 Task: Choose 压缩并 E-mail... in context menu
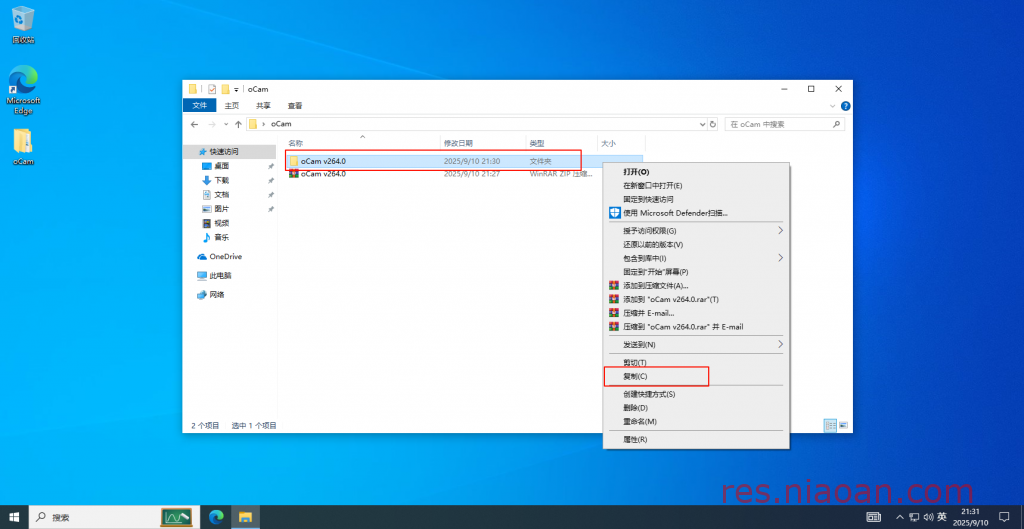(696, 313)
